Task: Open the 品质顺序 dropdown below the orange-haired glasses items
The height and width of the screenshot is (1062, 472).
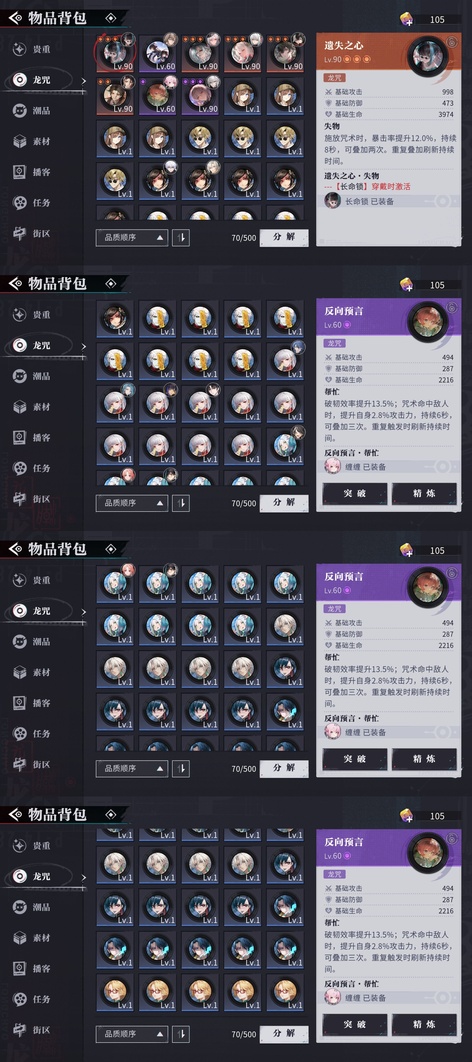Action: click(x=131, y=1034)
